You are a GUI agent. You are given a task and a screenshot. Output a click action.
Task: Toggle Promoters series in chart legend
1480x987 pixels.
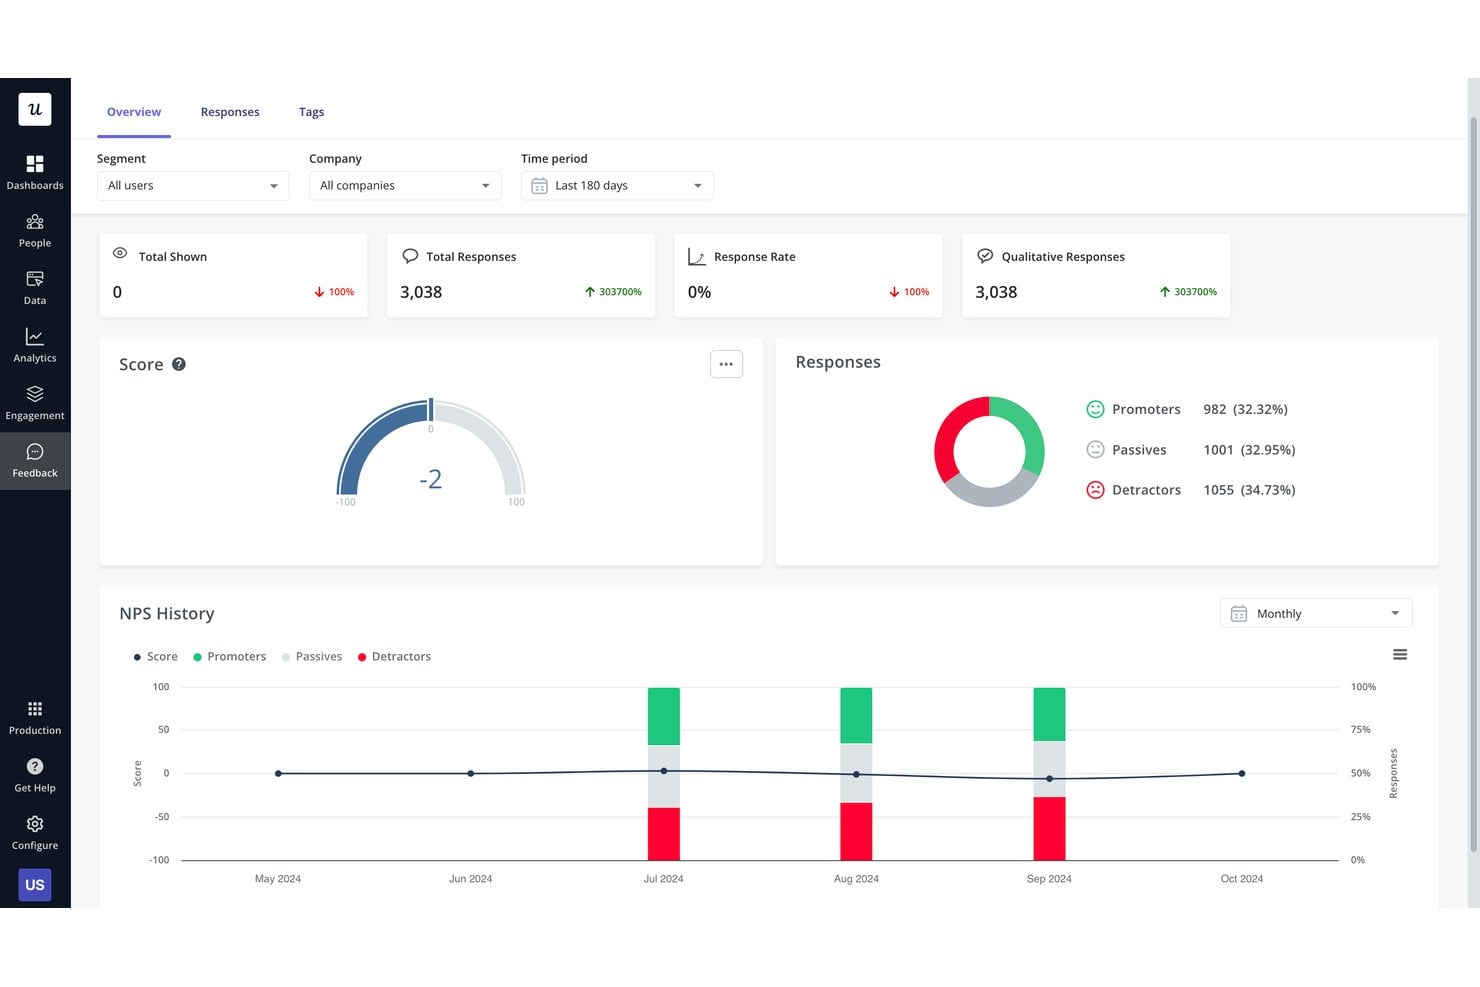[230, 657]
